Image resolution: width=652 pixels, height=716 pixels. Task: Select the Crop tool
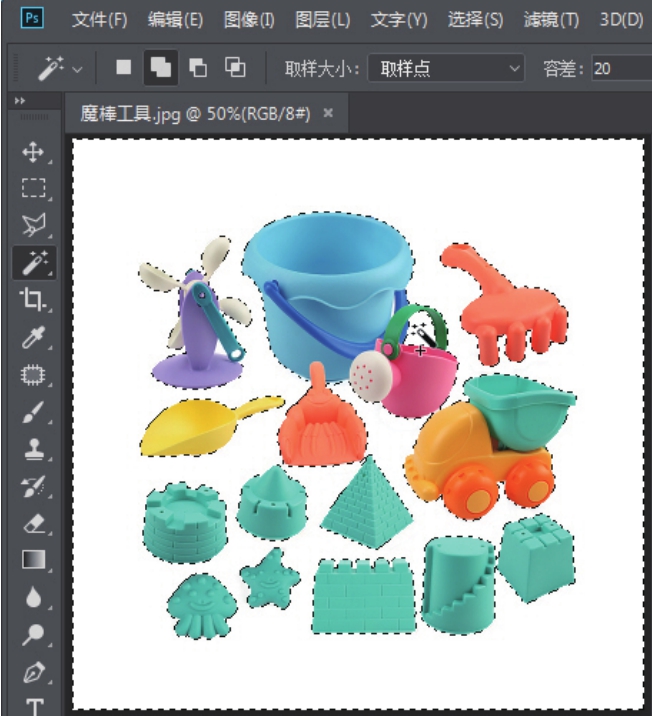click(x=32, y=300)
